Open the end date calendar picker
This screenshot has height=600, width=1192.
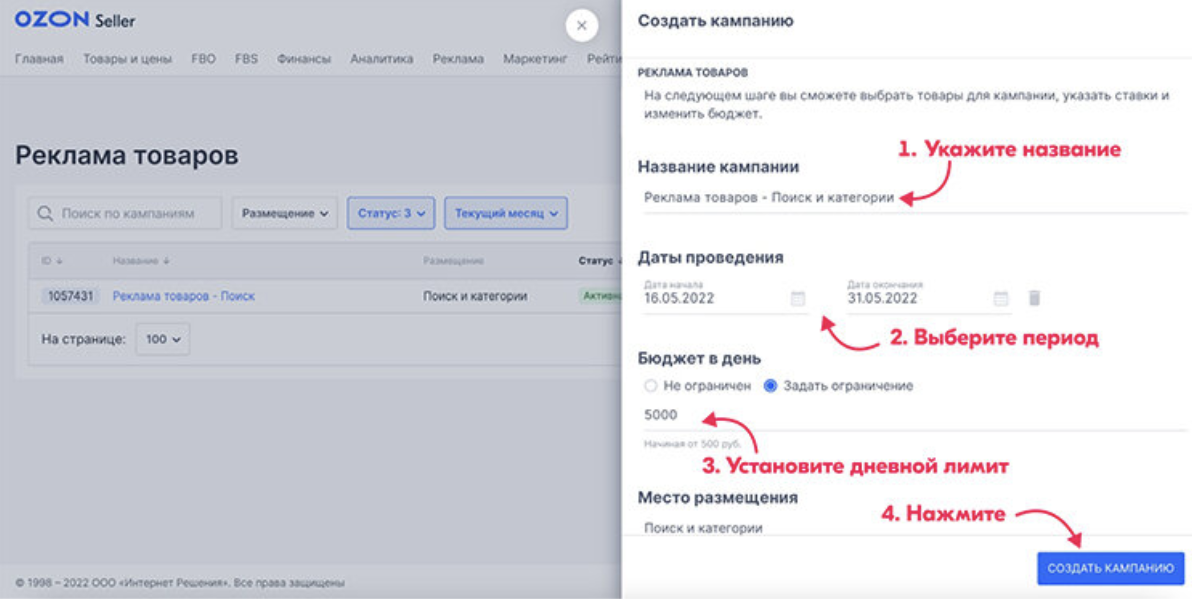(1000, 298)
